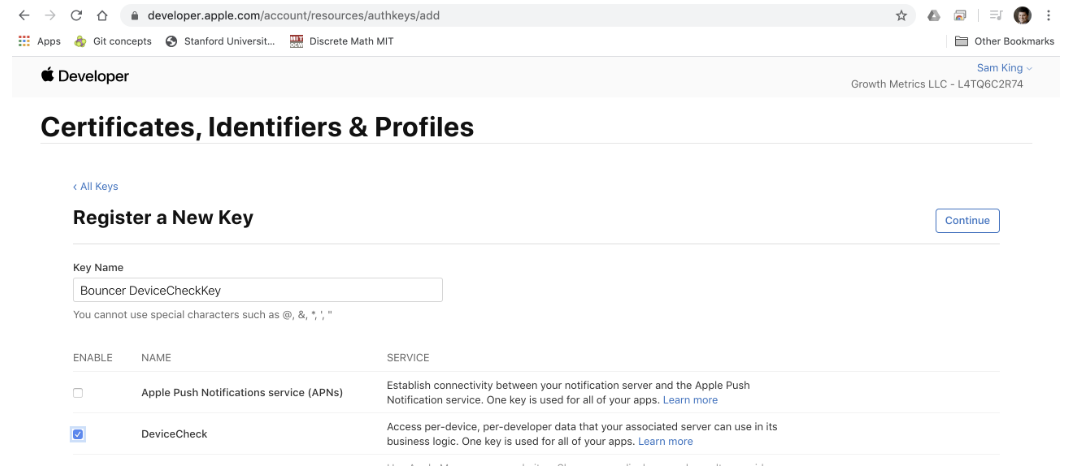Go back with the browser back arrow
The height and width of the screenshot is (470, 1072).
pyautogui.click(x=24, y=15)
